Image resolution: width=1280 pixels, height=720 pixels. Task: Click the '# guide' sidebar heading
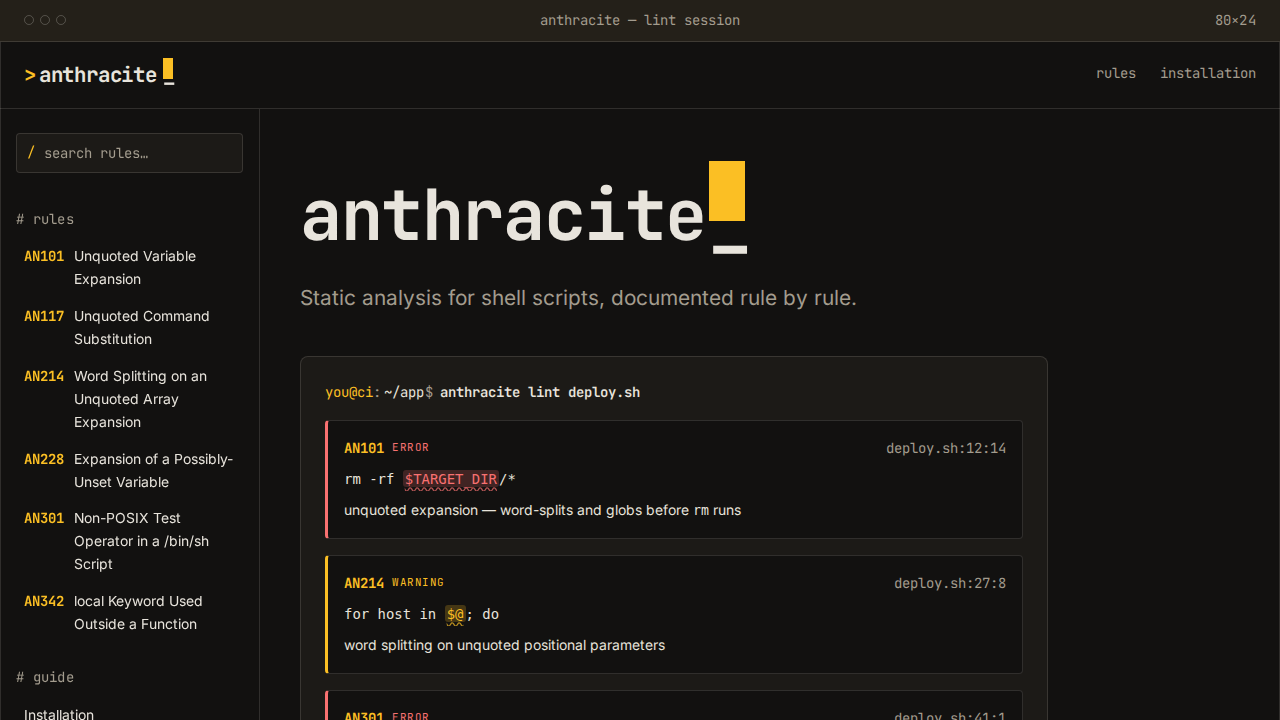point(45,677)
